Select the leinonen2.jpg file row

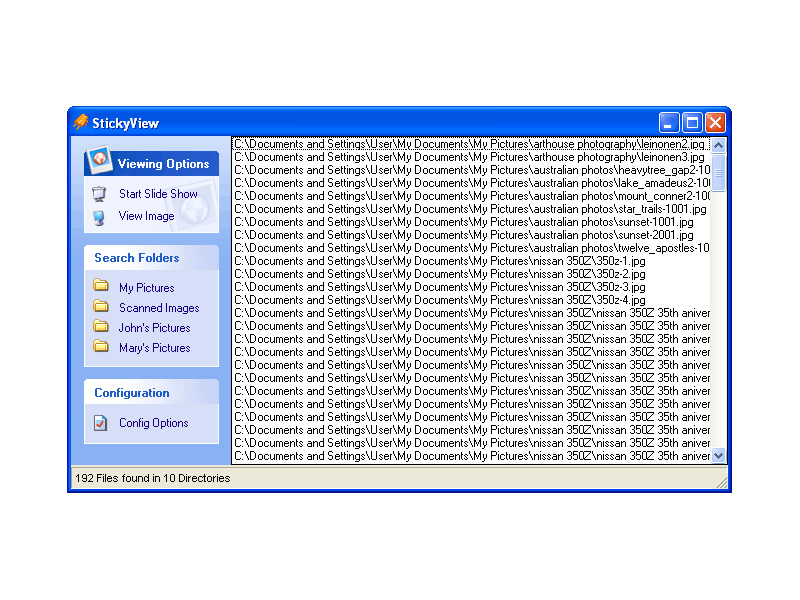[471, 144]
